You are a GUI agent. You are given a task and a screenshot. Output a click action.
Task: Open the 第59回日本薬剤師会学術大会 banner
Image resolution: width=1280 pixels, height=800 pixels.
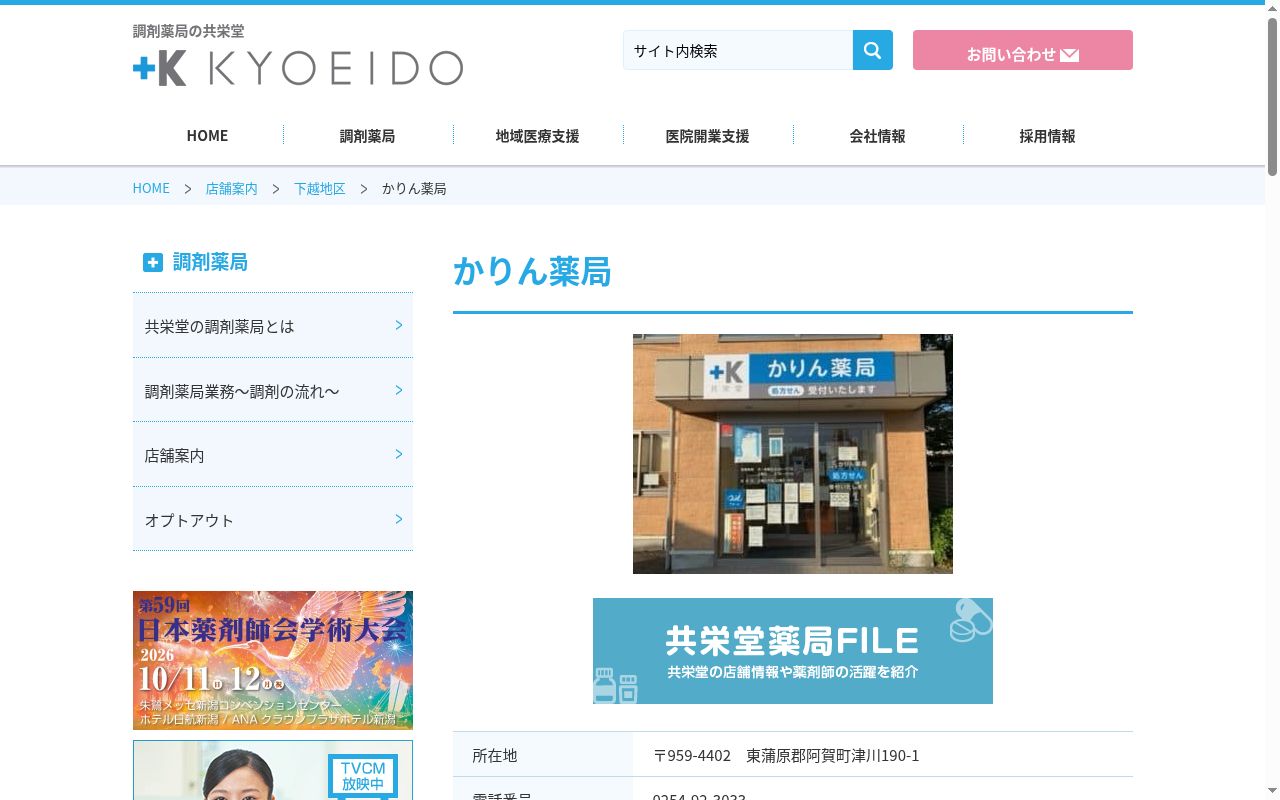click(273, 660)
